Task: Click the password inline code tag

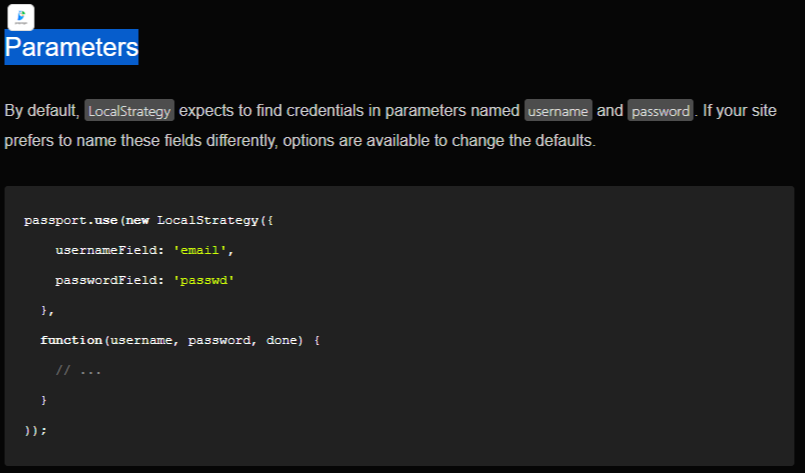Action: [660, 111]
